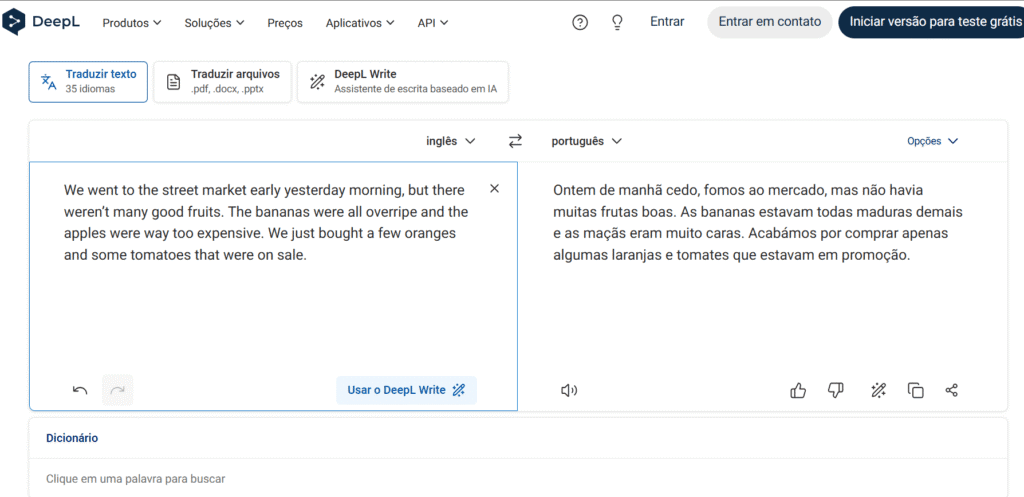Click 'Clique em uma palavra para buscar'

135,479
